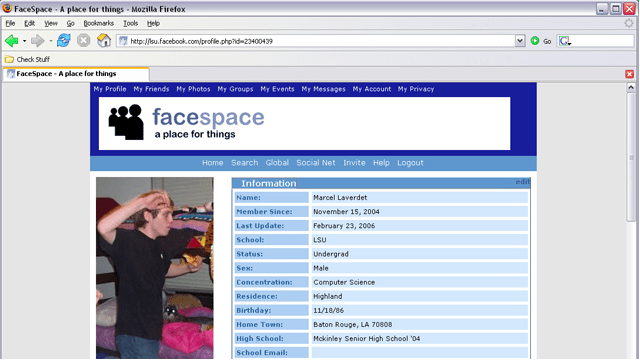Go to the My Photos link
Viewport: 640px width, 362px height.
(193, 89)
